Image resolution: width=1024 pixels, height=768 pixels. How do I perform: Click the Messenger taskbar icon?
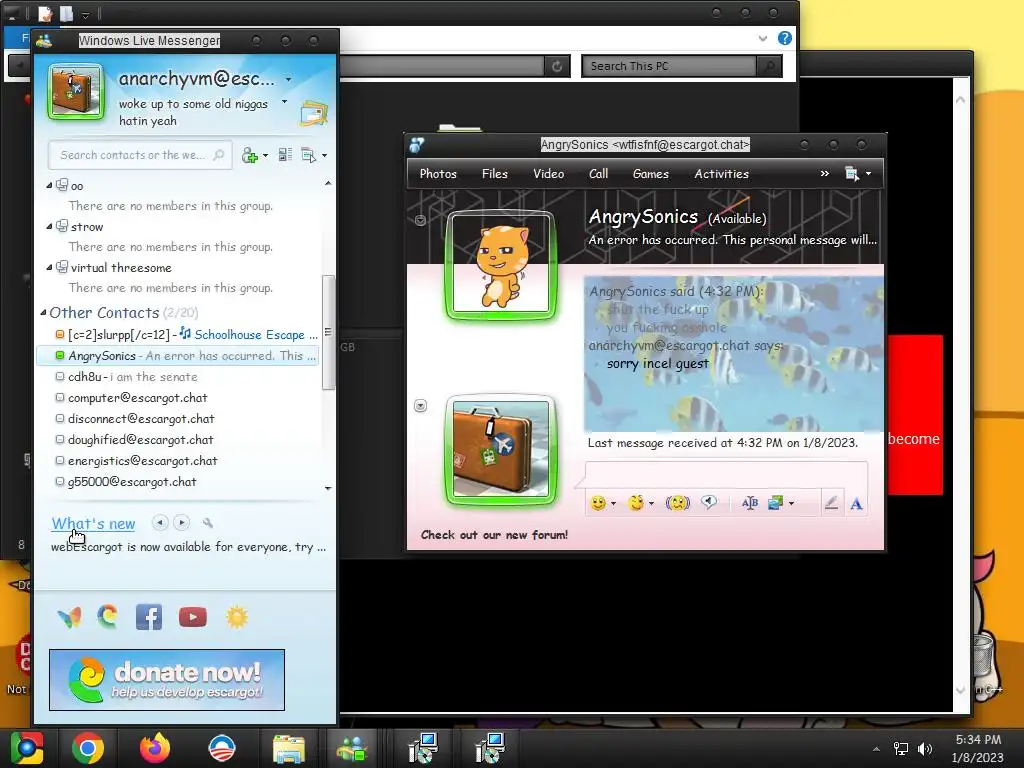click(x=351, y=749)
